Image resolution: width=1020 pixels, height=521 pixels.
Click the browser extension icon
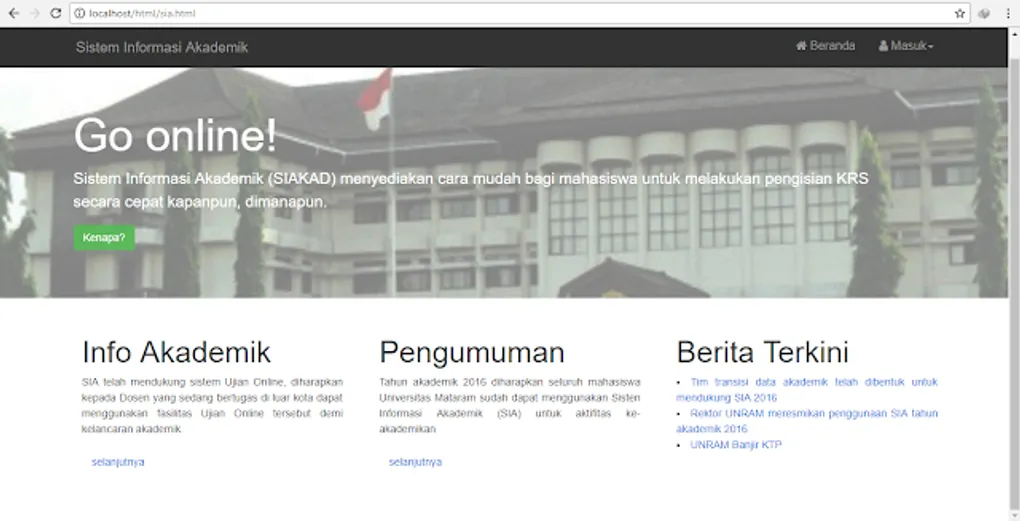click(984, 13)
